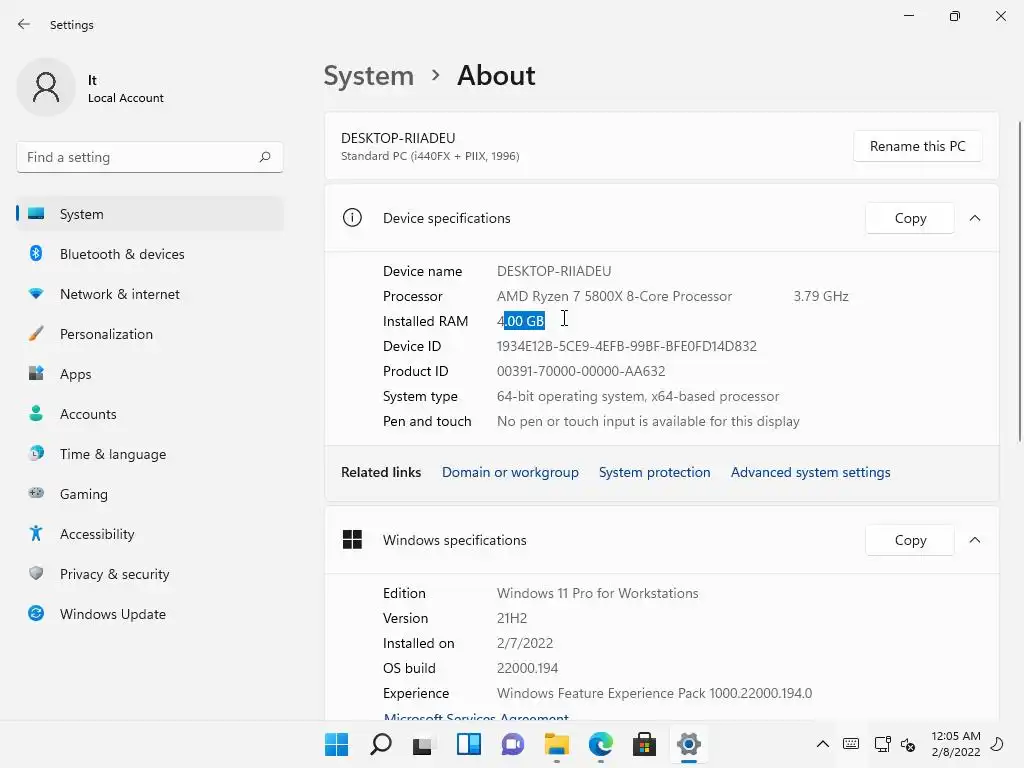The height and width of the screenshot is (768, 1024).
Task: Open Time & language settings
Action: point(150,453)
